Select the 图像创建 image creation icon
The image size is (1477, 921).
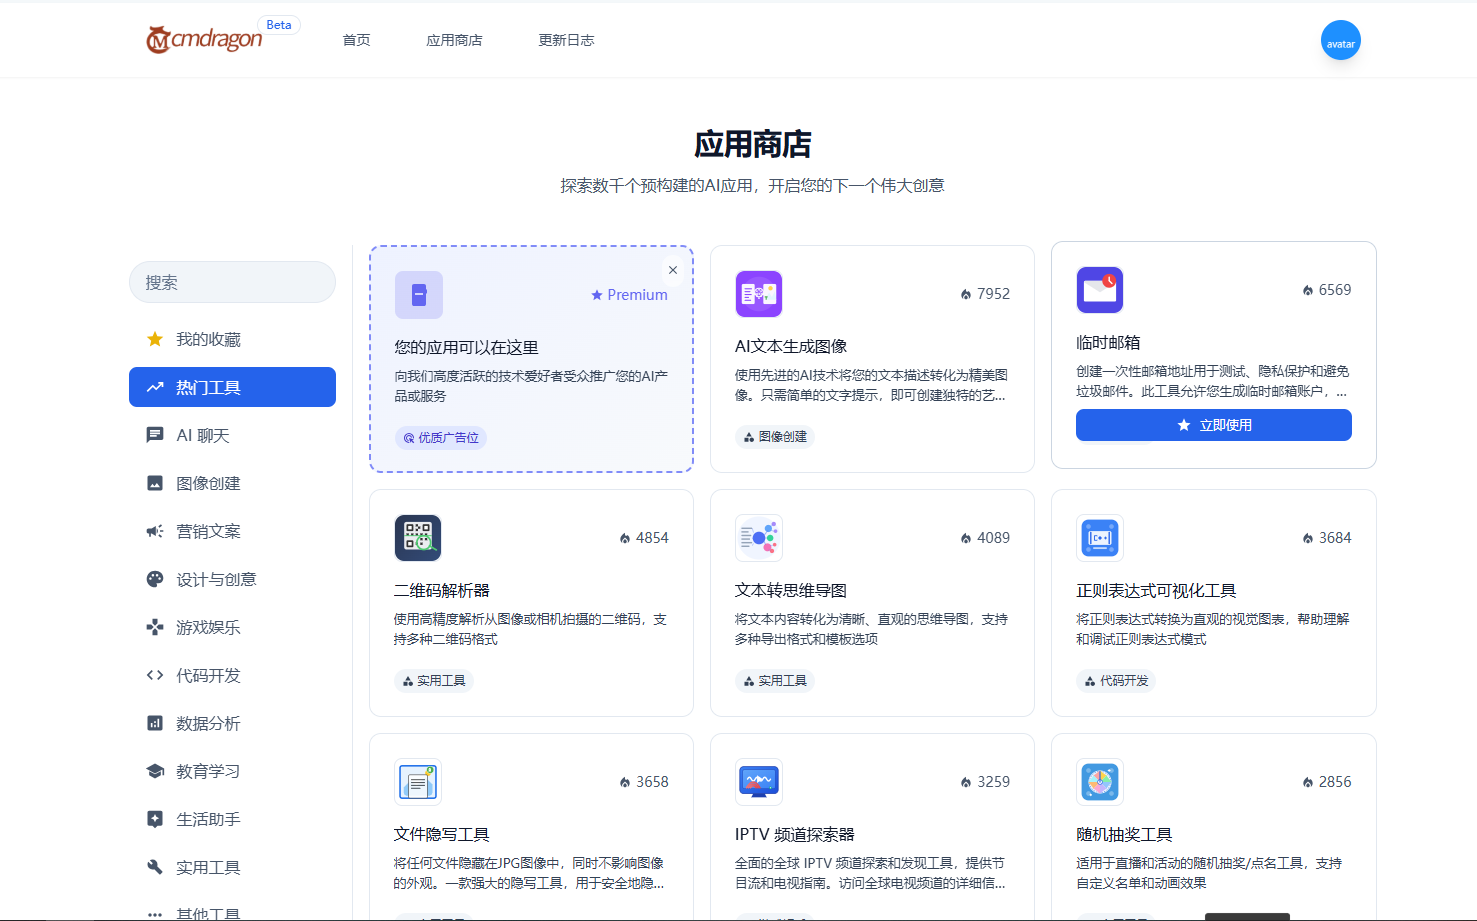point(155,483)
